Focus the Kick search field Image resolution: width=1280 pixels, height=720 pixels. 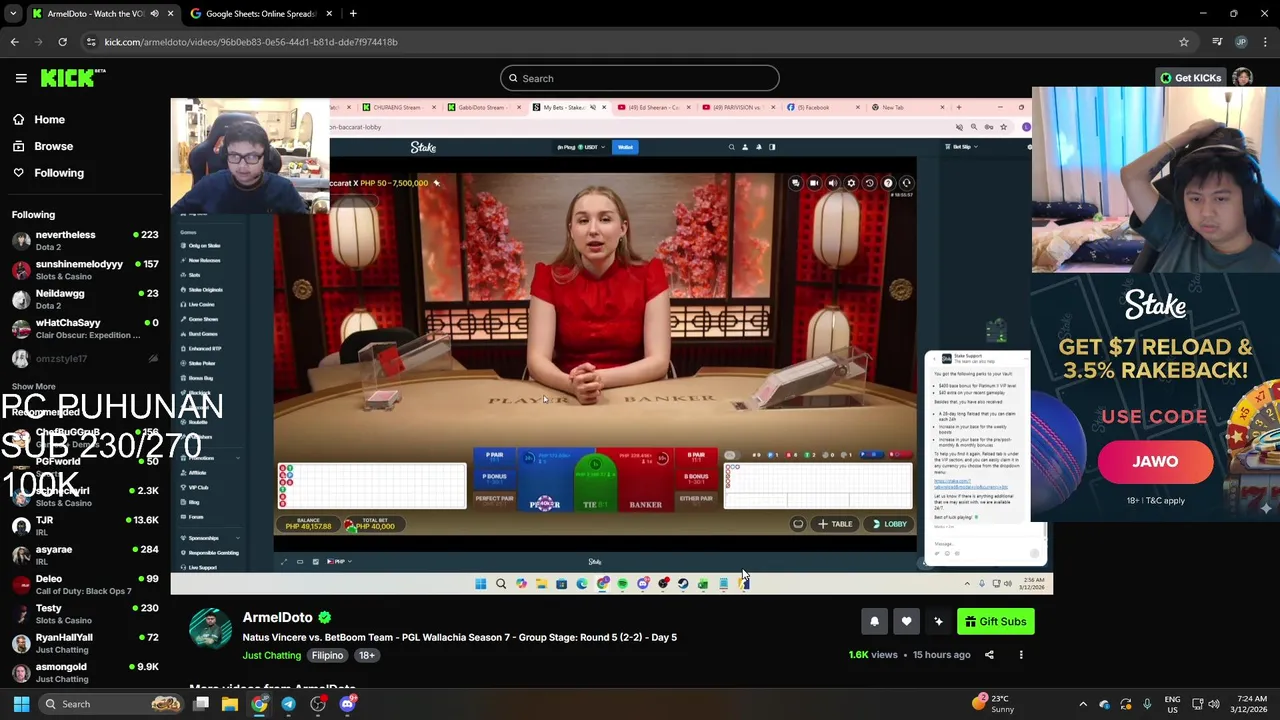[640, 78]
